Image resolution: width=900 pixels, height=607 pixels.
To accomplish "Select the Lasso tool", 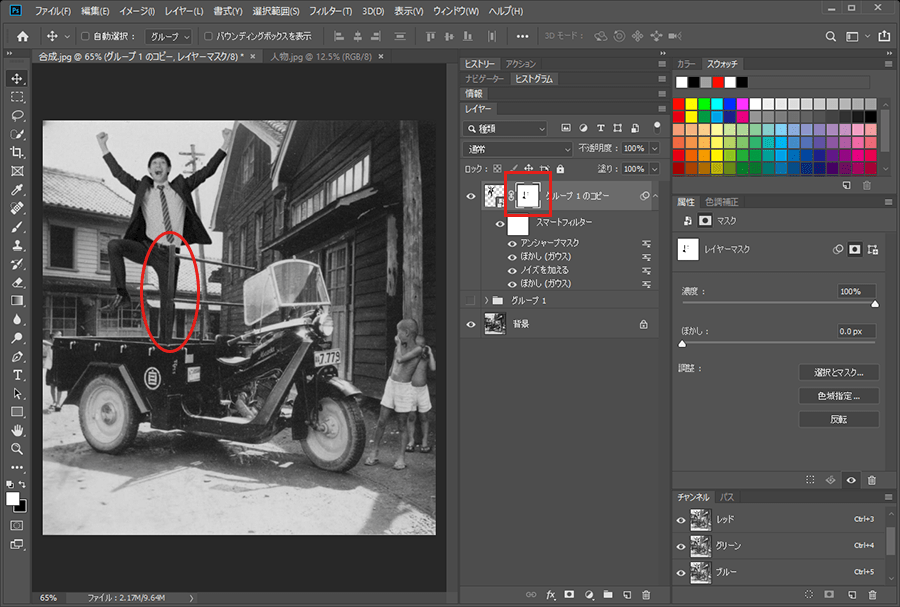I will click(17, 115).
